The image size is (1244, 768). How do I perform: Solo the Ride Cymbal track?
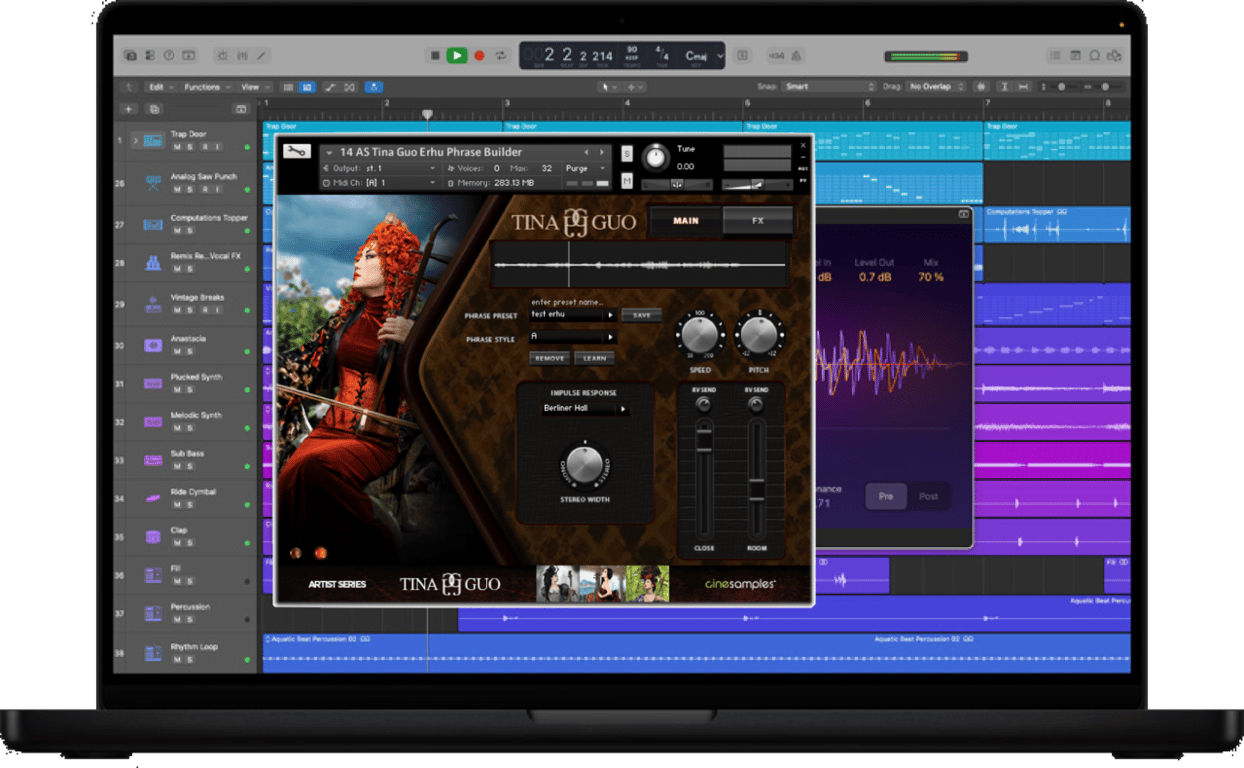click(190, 504)
